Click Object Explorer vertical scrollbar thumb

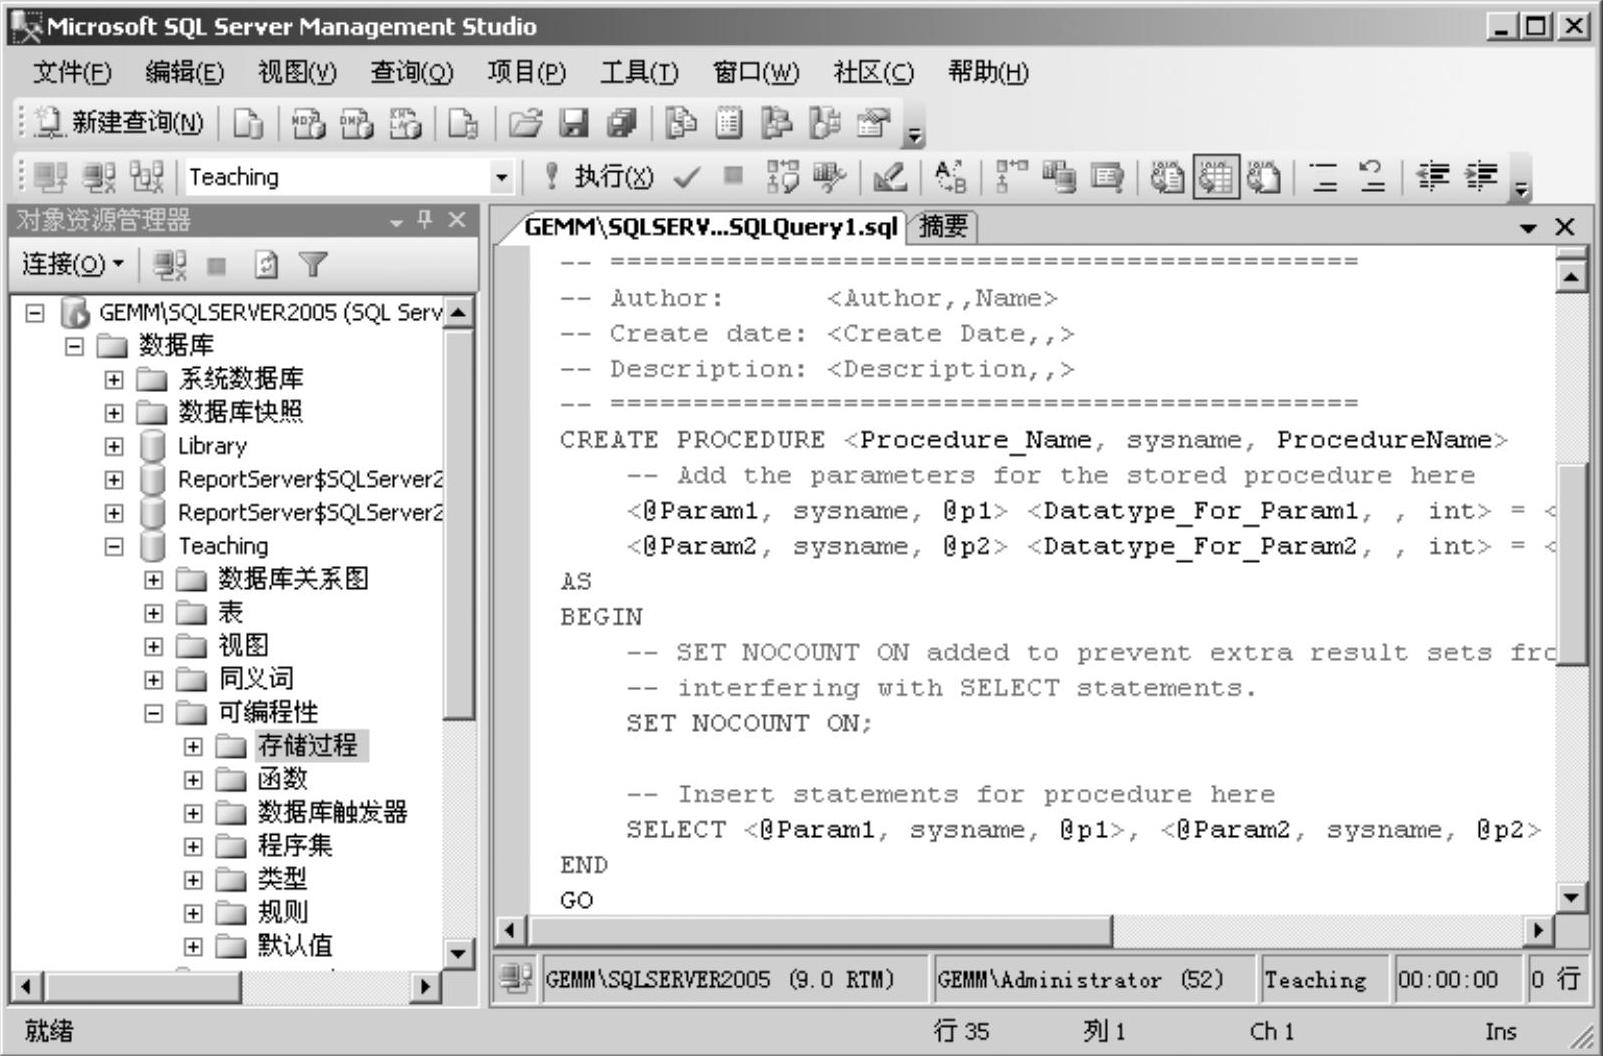[x=458, y=523]
